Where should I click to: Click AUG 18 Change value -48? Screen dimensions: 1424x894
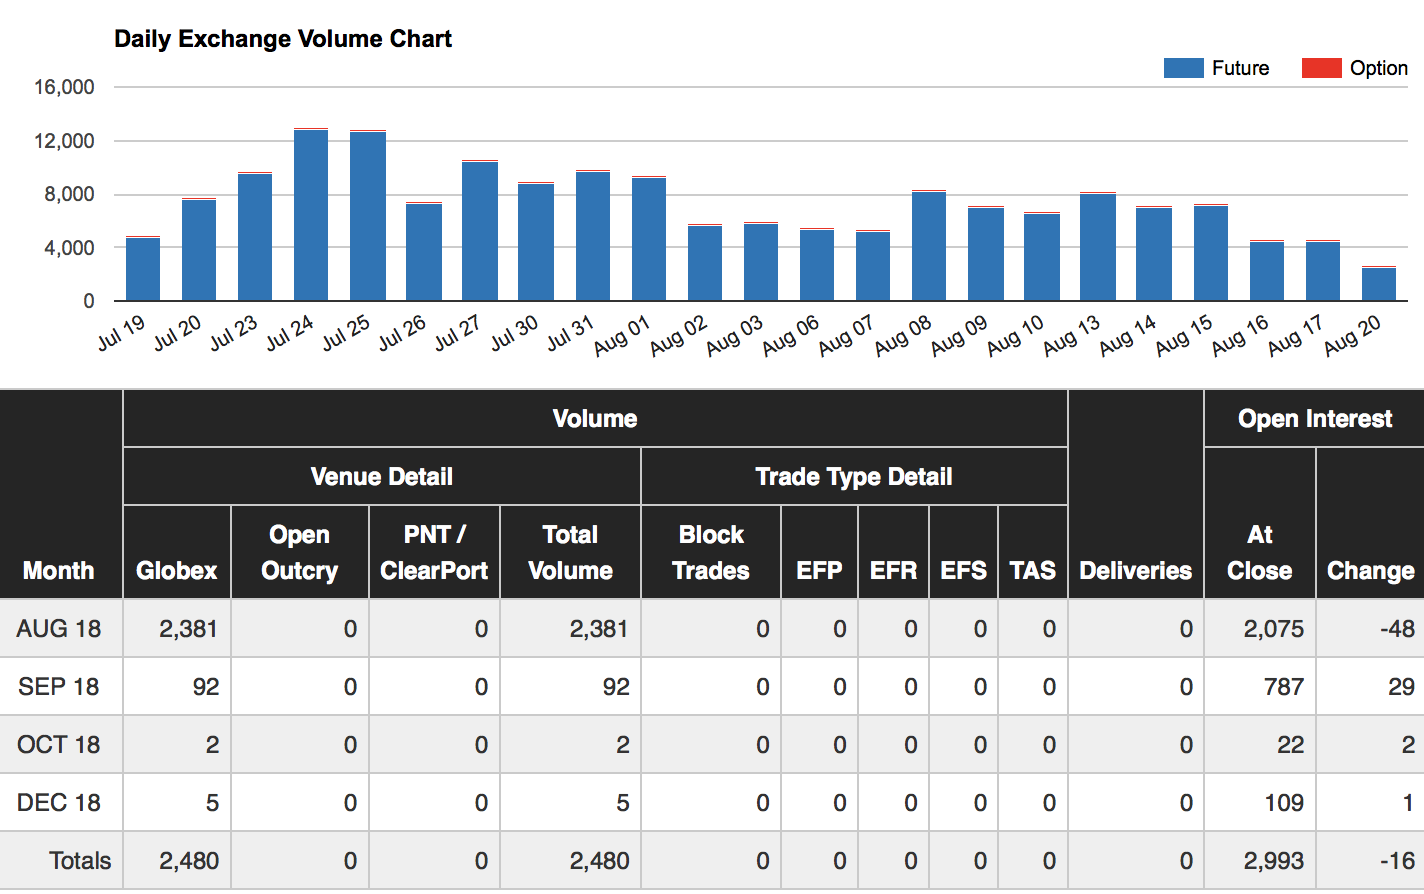point(1397,629)
